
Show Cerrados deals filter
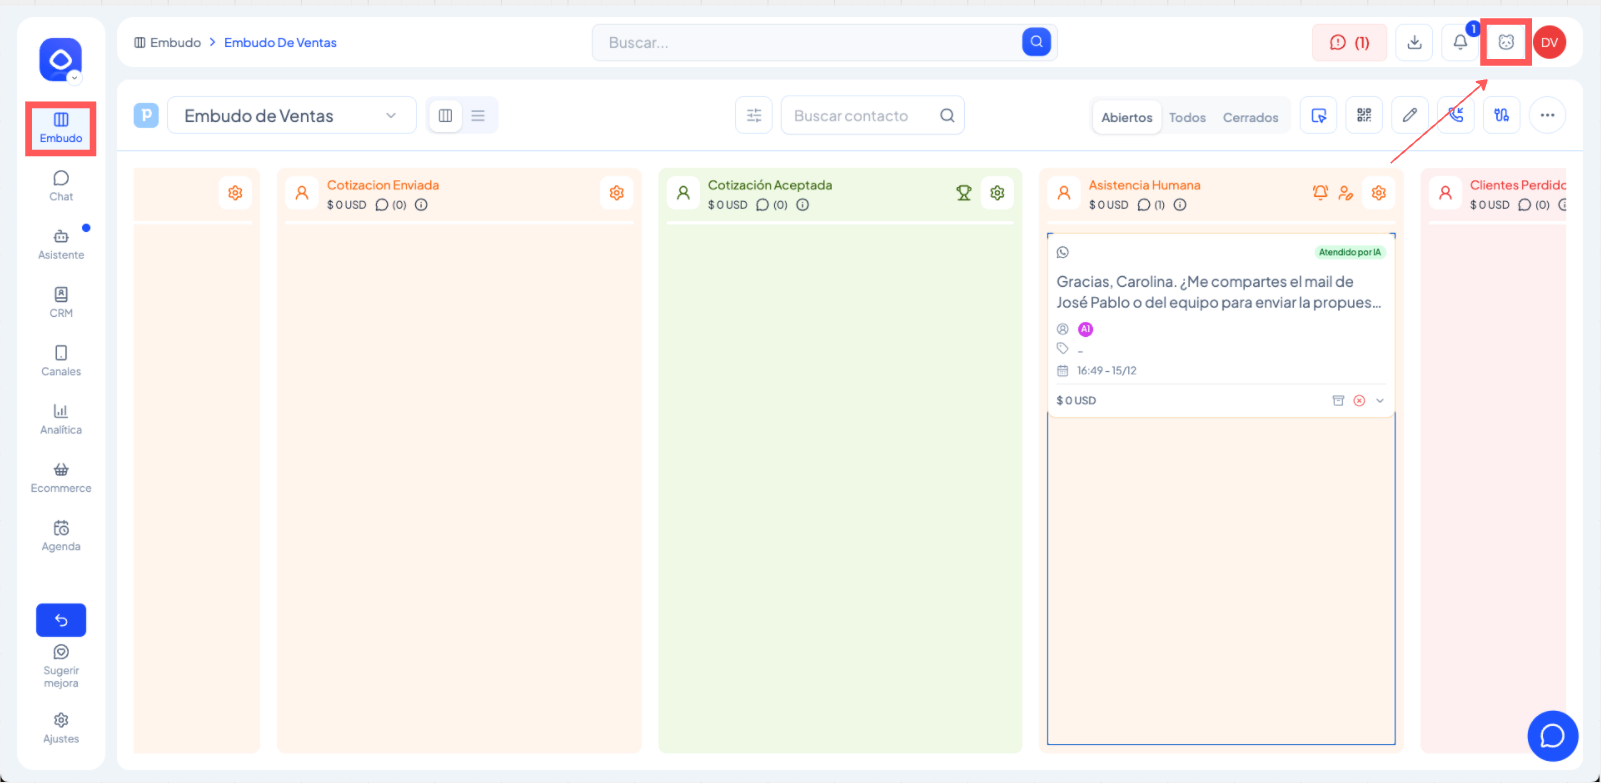tap(1250, 117)
